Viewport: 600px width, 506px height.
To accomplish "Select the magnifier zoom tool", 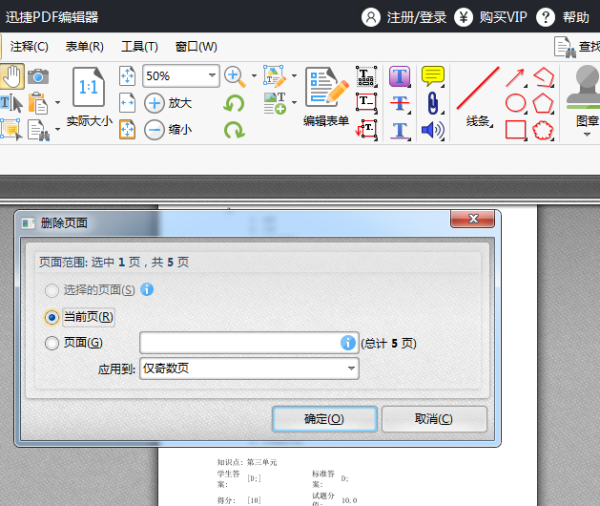I will pos(235,77).
